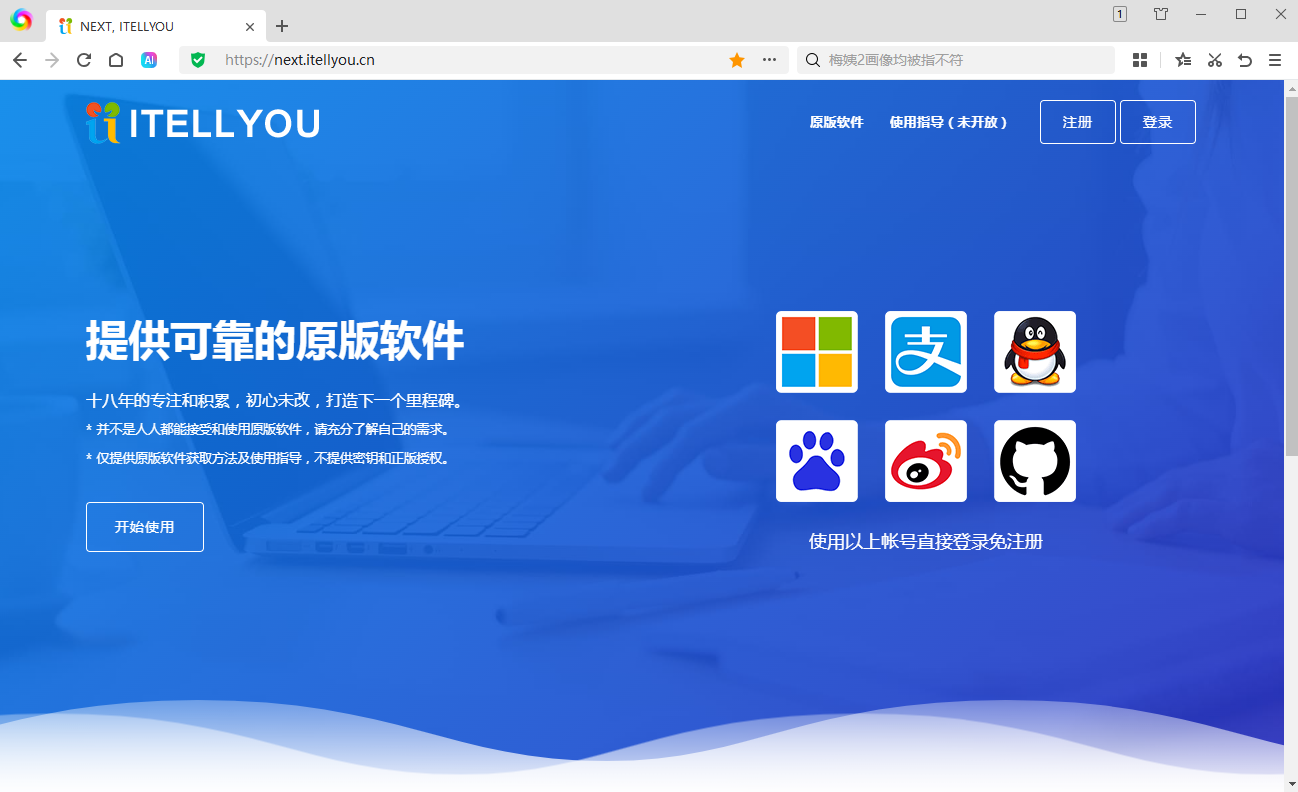
Task: Click the vertical scrollbar thumb
Action: (1291, 275)
